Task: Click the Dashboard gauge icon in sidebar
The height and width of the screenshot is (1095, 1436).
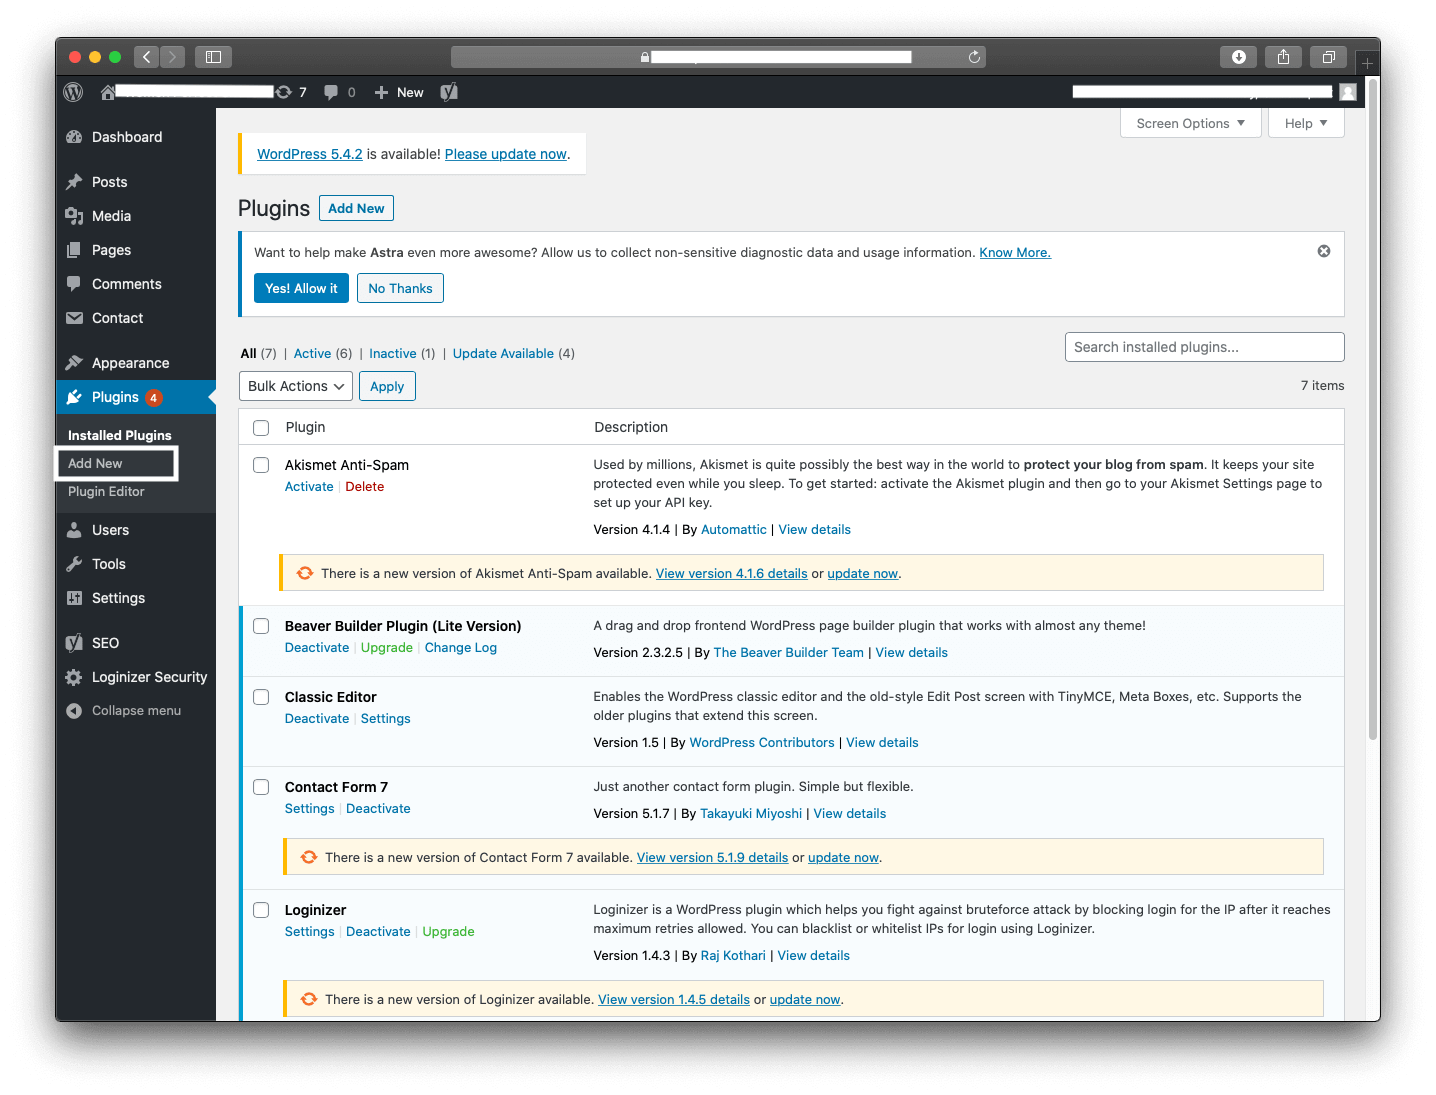Action: click(x=74, y=137)
